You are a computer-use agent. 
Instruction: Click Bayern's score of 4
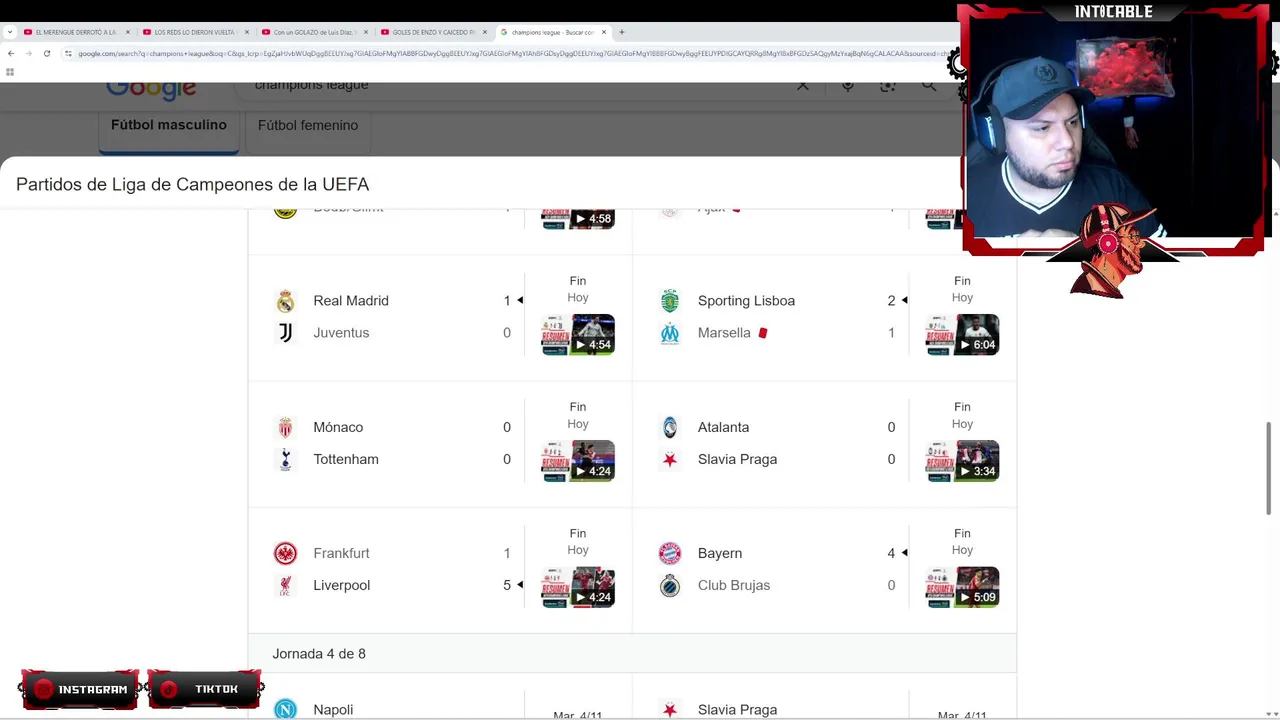click(891, 553)
